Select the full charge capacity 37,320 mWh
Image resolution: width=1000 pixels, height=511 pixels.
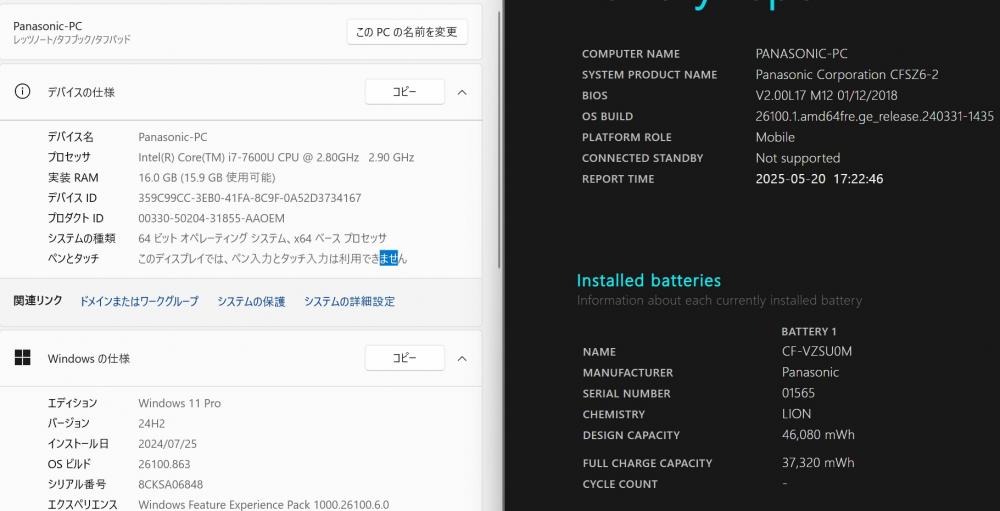click(x=818, y=463)
